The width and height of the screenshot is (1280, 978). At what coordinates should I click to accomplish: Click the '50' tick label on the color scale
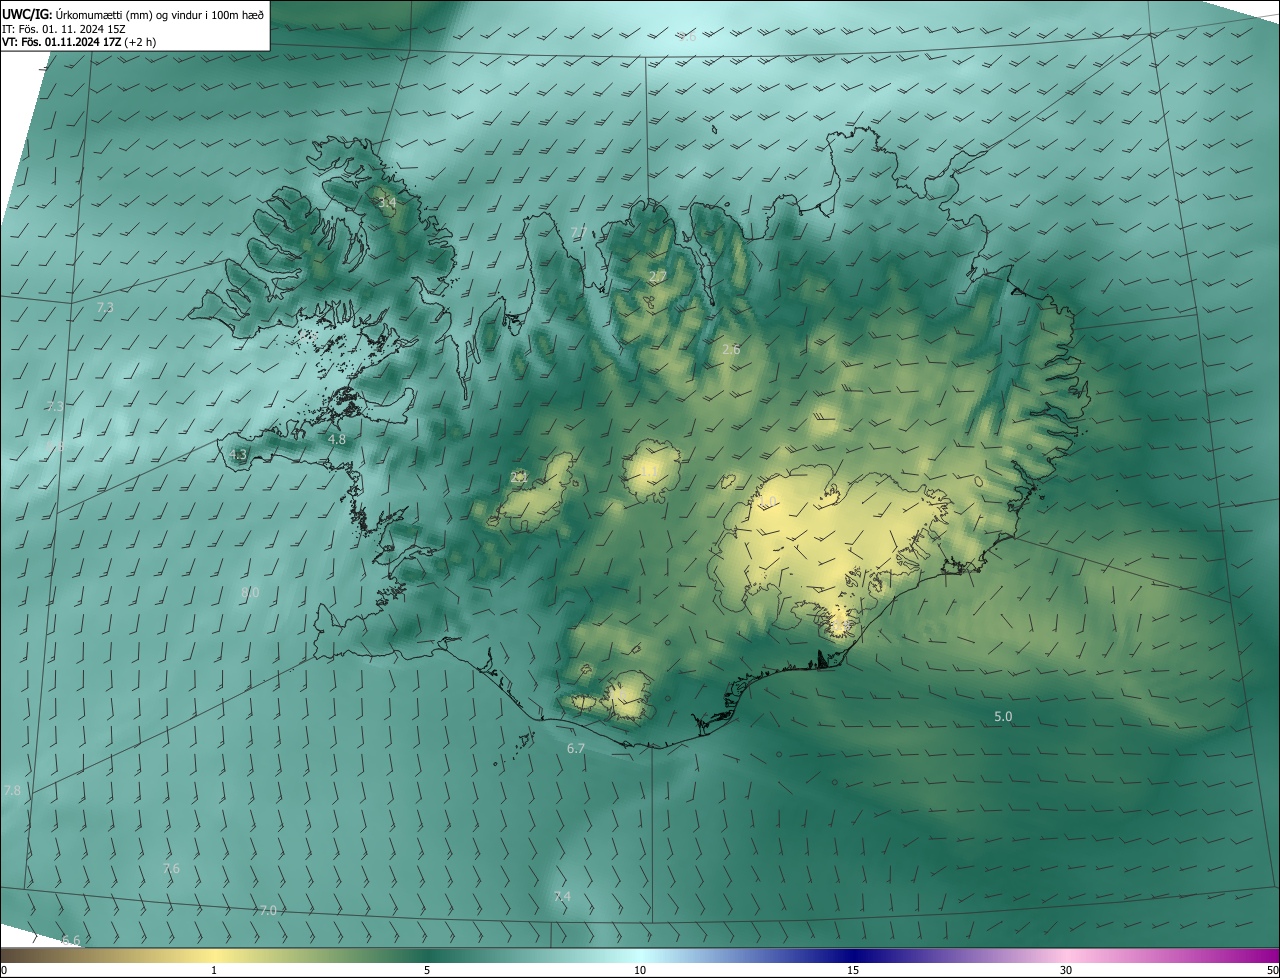click(1272, 970)
